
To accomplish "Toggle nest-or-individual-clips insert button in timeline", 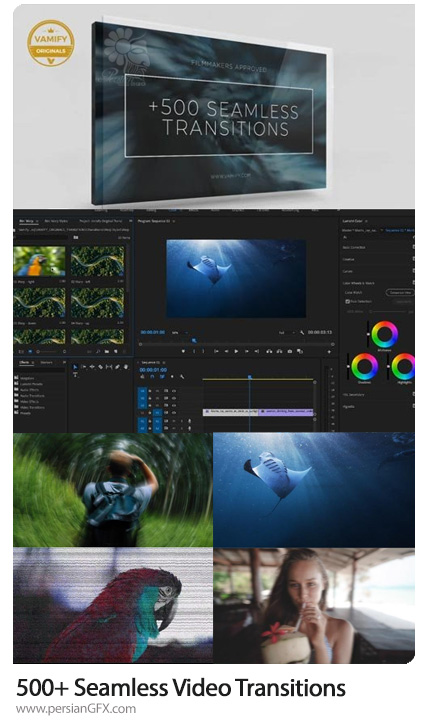I will pyautogui.click(x=142, y=377).
